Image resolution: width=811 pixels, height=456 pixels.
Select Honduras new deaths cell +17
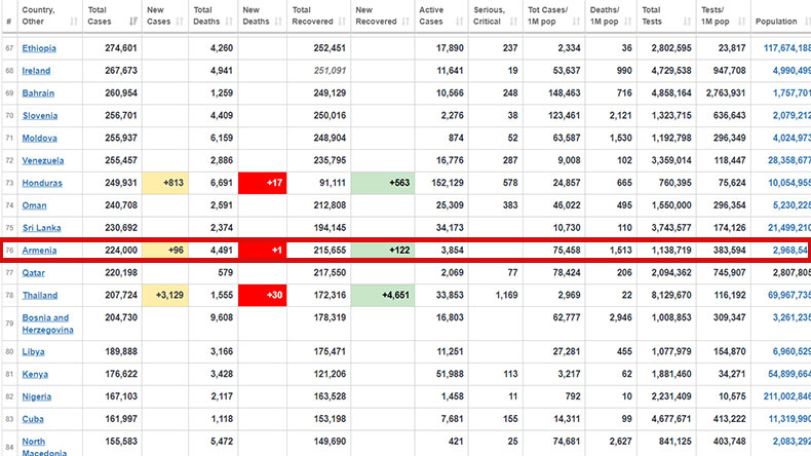(262, 183)
